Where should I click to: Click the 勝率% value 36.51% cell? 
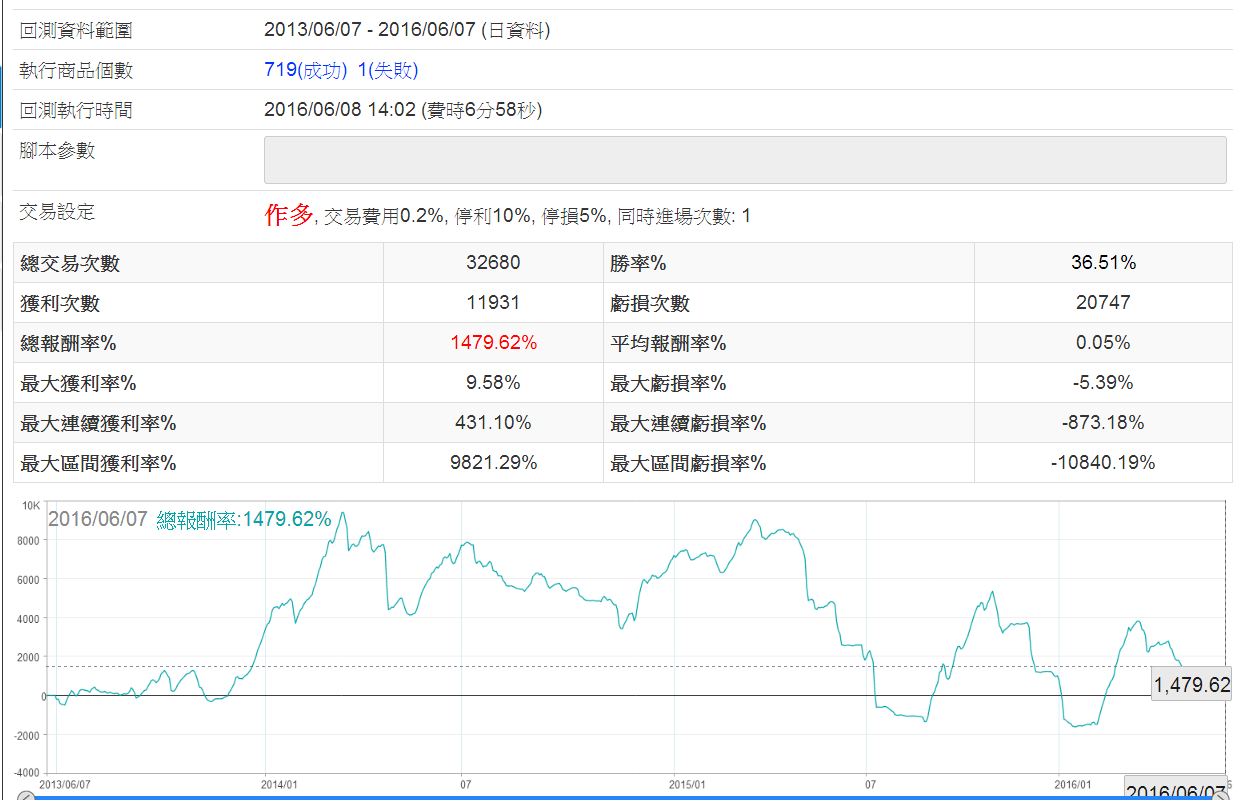tap(1103, 263)
